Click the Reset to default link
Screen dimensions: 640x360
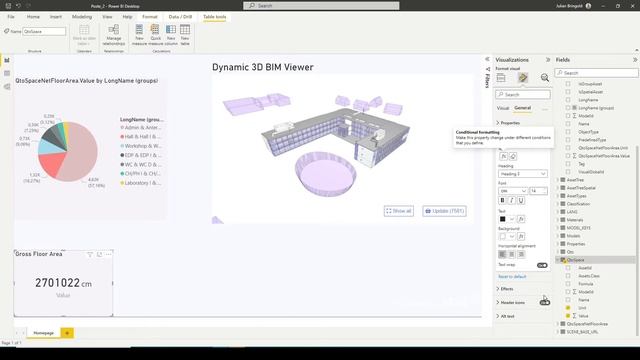click(x=512, y=277)
